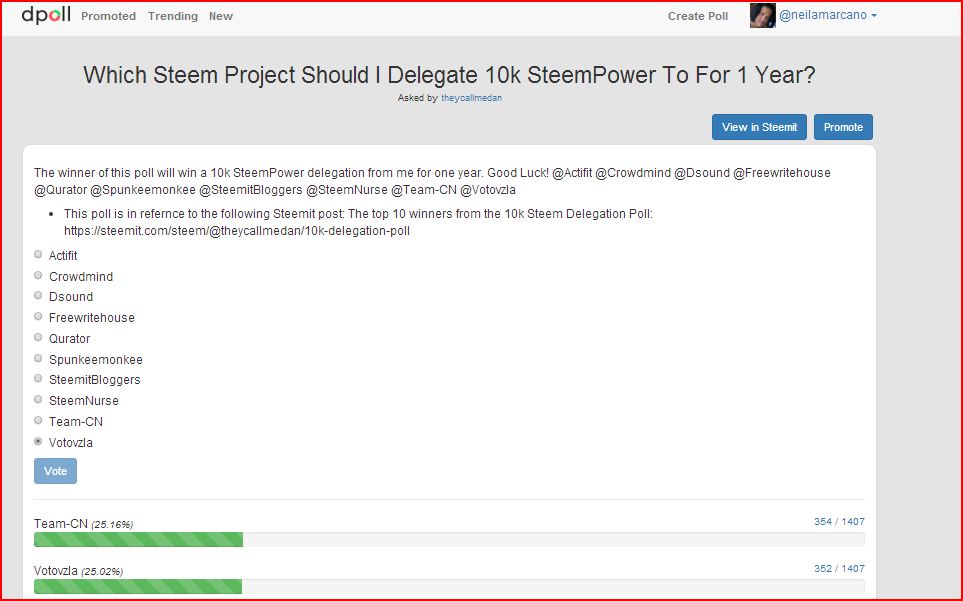The image size is (963, 601).
Task: Select the SteemNurse radio option
Action: click(x=38, y=399)
